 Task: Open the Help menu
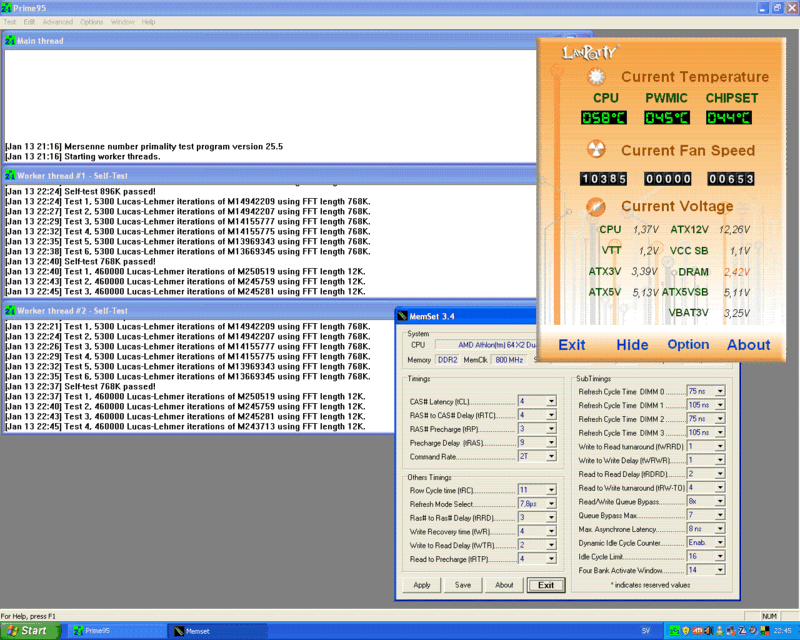click(148, 22)
